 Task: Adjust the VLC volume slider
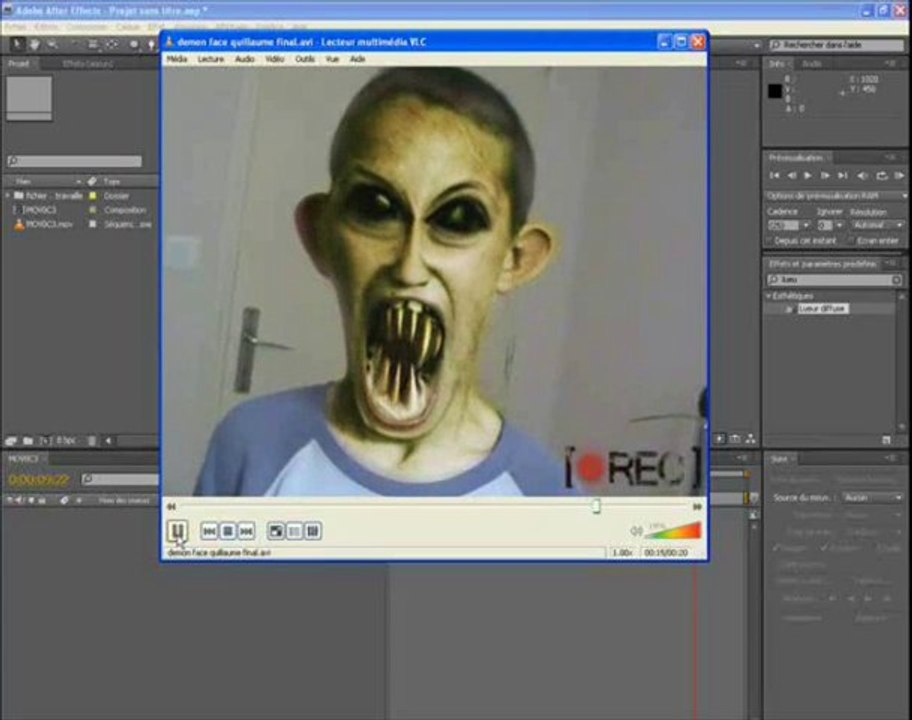click(x=674, y=530)
